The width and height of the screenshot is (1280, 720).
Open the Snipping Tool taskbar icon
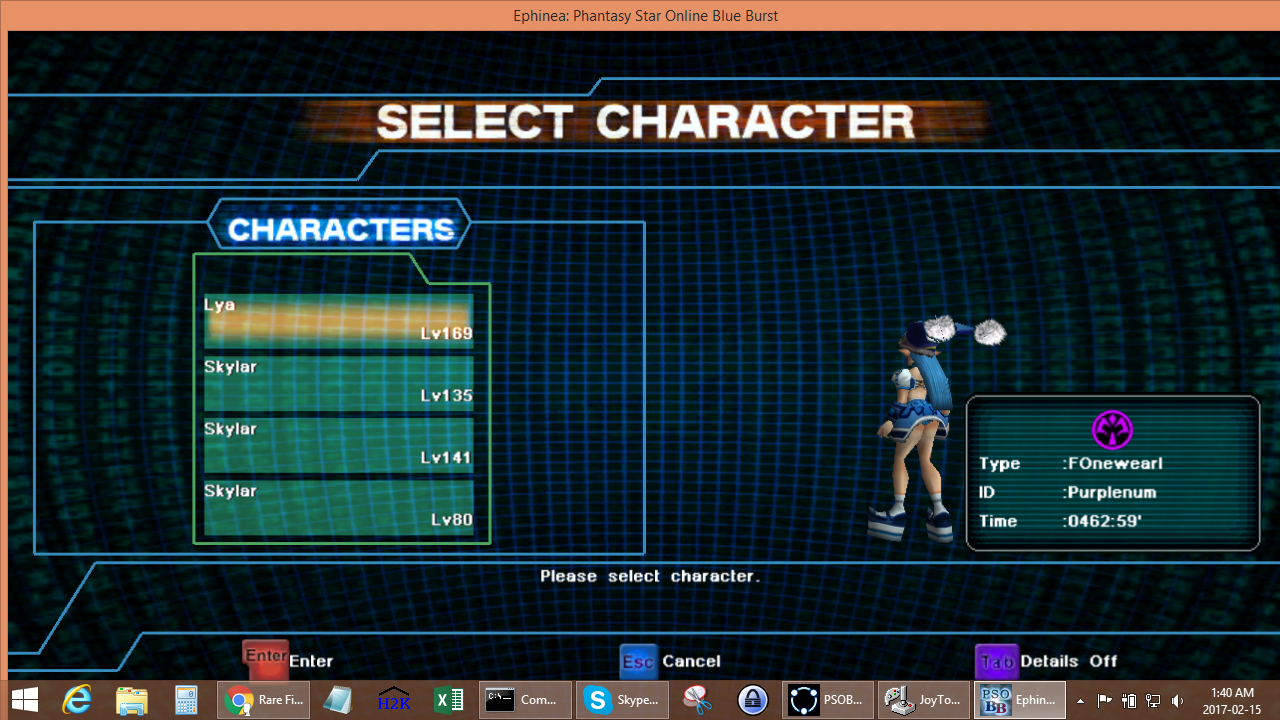(697, 700)
